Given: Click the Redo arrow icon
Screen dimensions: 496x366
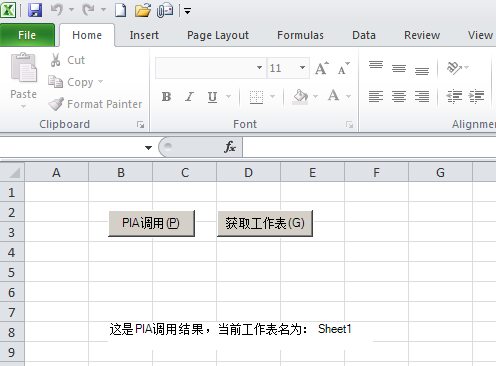Looking at the screenshot, I should (x=88, y=10).
